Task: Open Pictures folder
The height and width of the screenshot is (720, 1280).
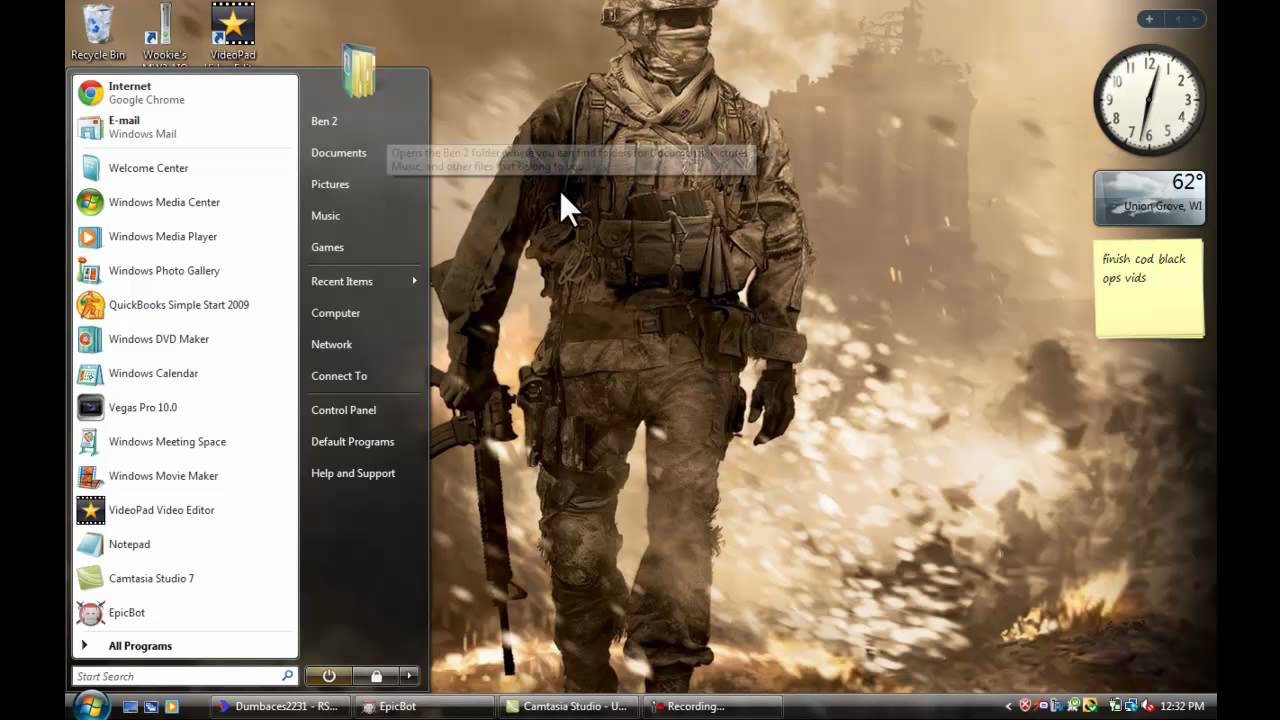Action: click(364, 184)
